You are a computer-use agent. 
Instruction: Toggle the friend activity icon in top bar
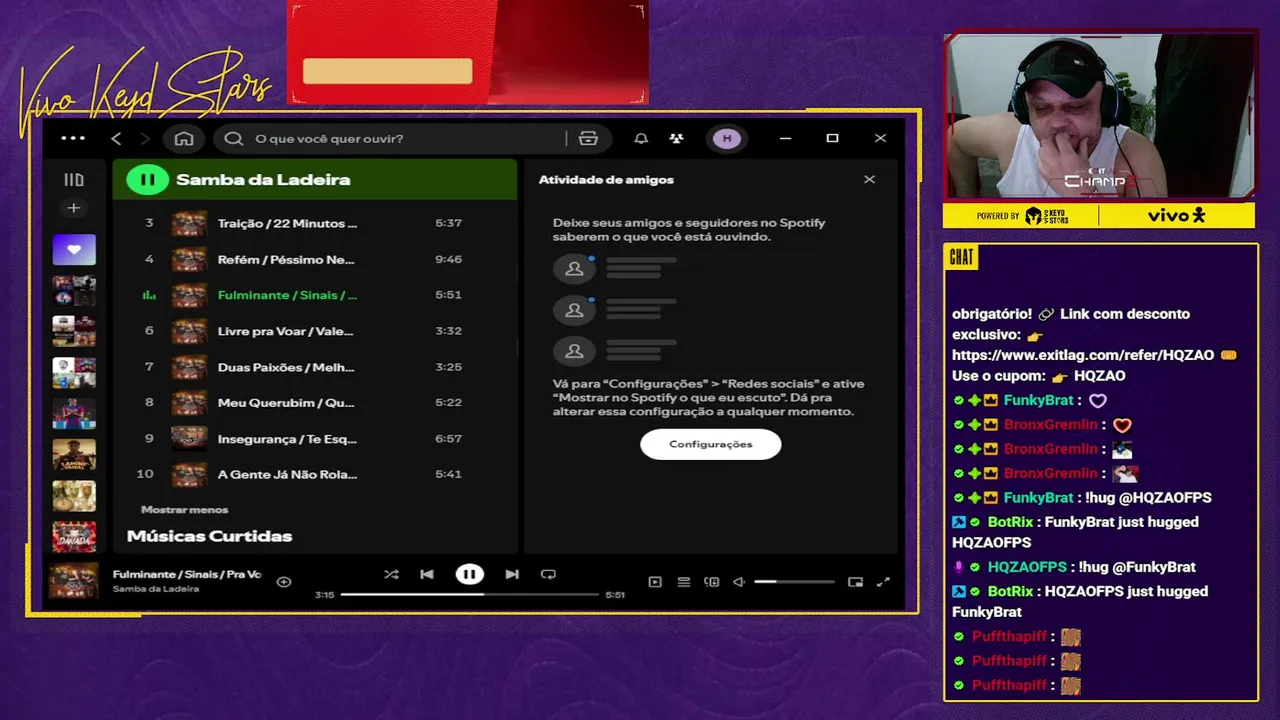click(677, 139)
